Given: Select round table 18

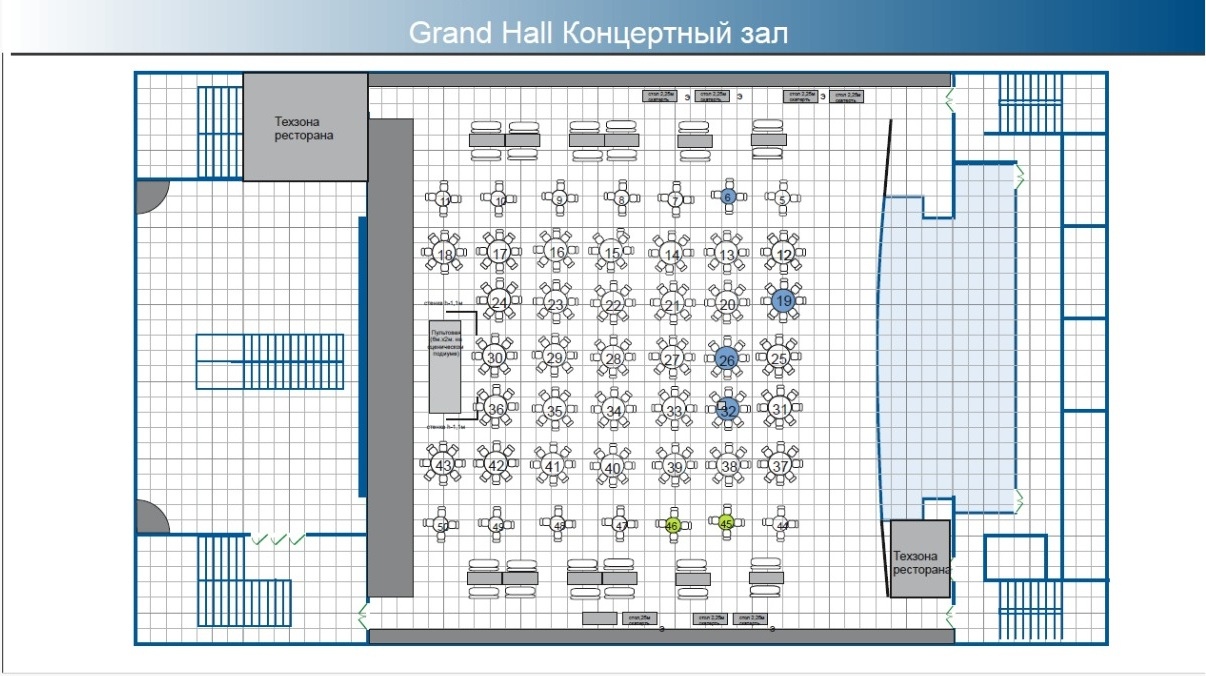Looking at the screenshot, I should tap(445, 255).
